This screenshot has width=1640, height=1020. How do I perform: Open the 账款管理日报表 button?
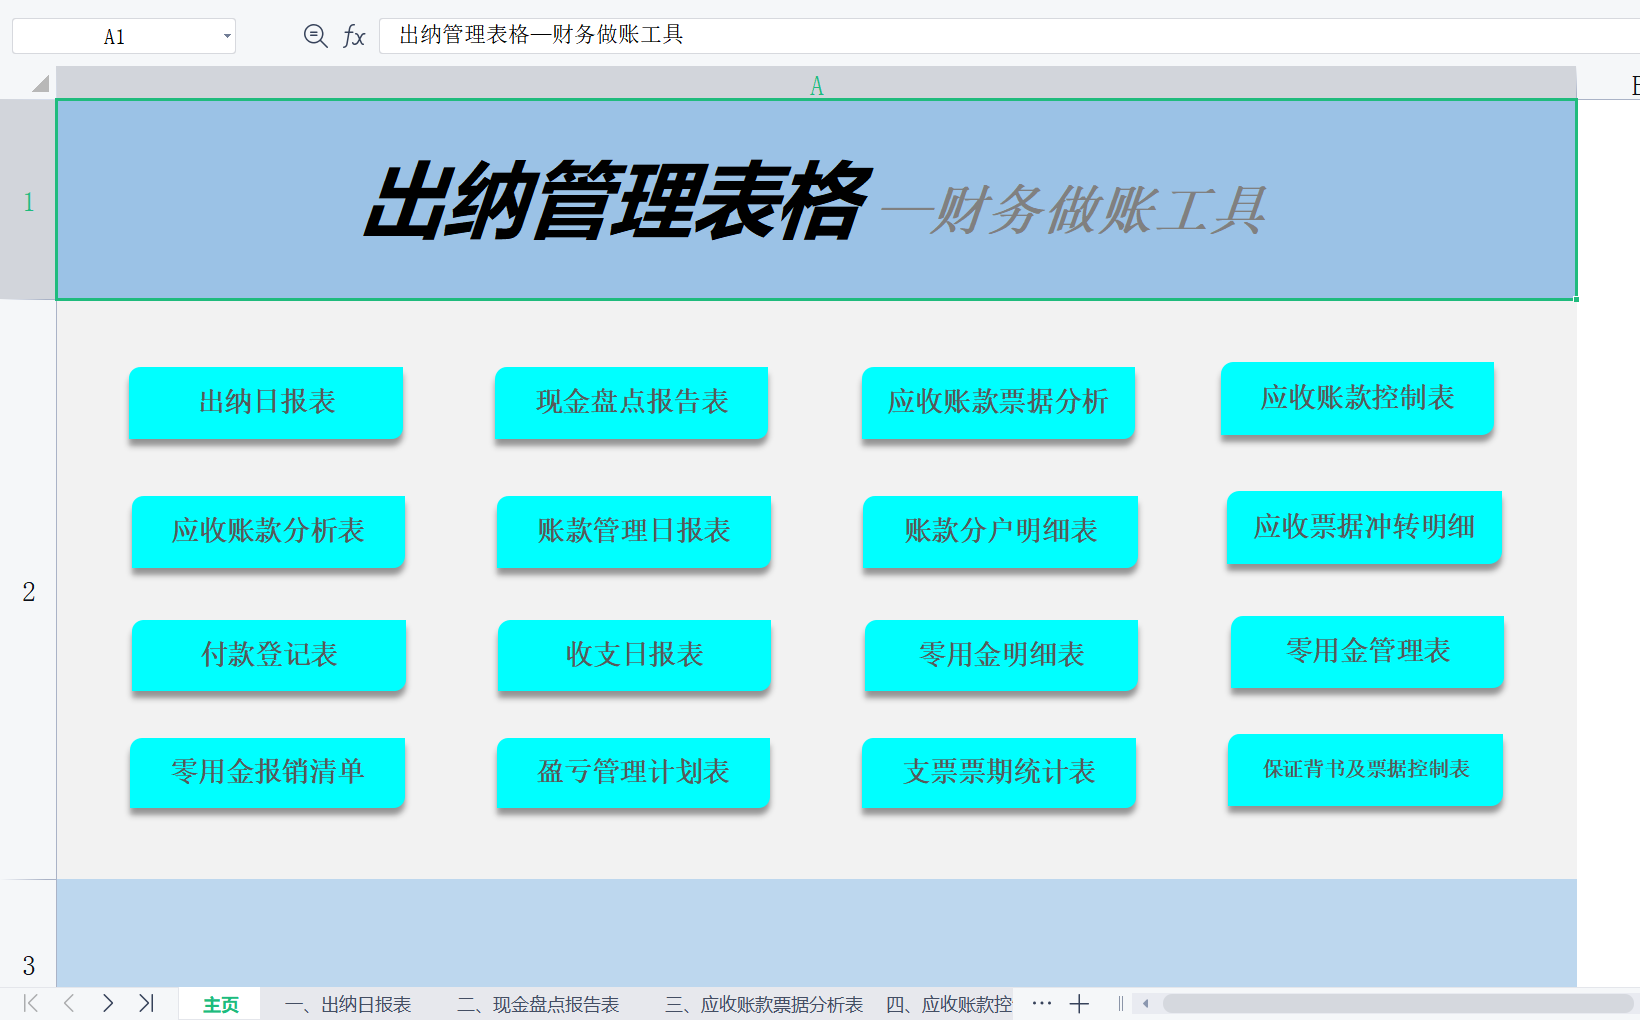point(634,531)
